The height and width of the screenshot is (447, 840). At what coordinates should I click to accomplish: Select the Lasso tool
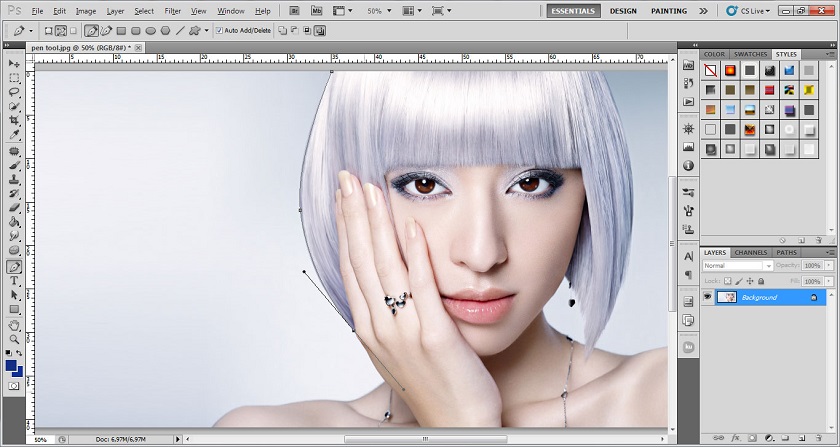click(x=14, y=91)
